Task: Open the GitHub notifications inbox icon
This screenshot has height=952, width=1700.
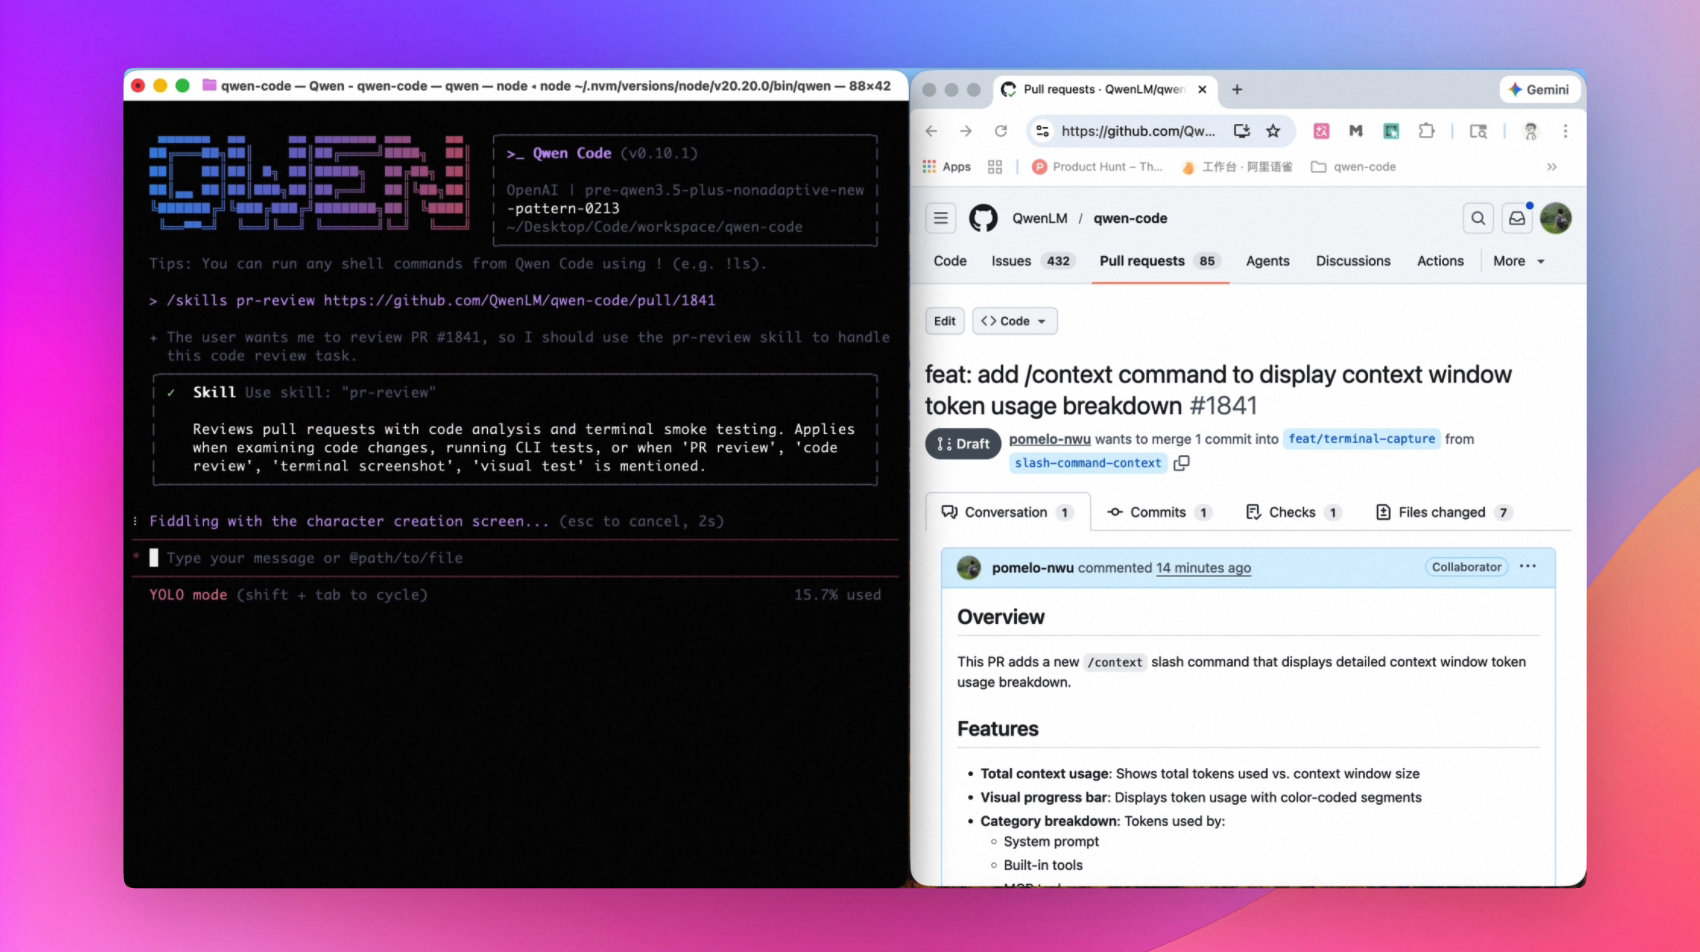Action: click(x=1517, y=218)
